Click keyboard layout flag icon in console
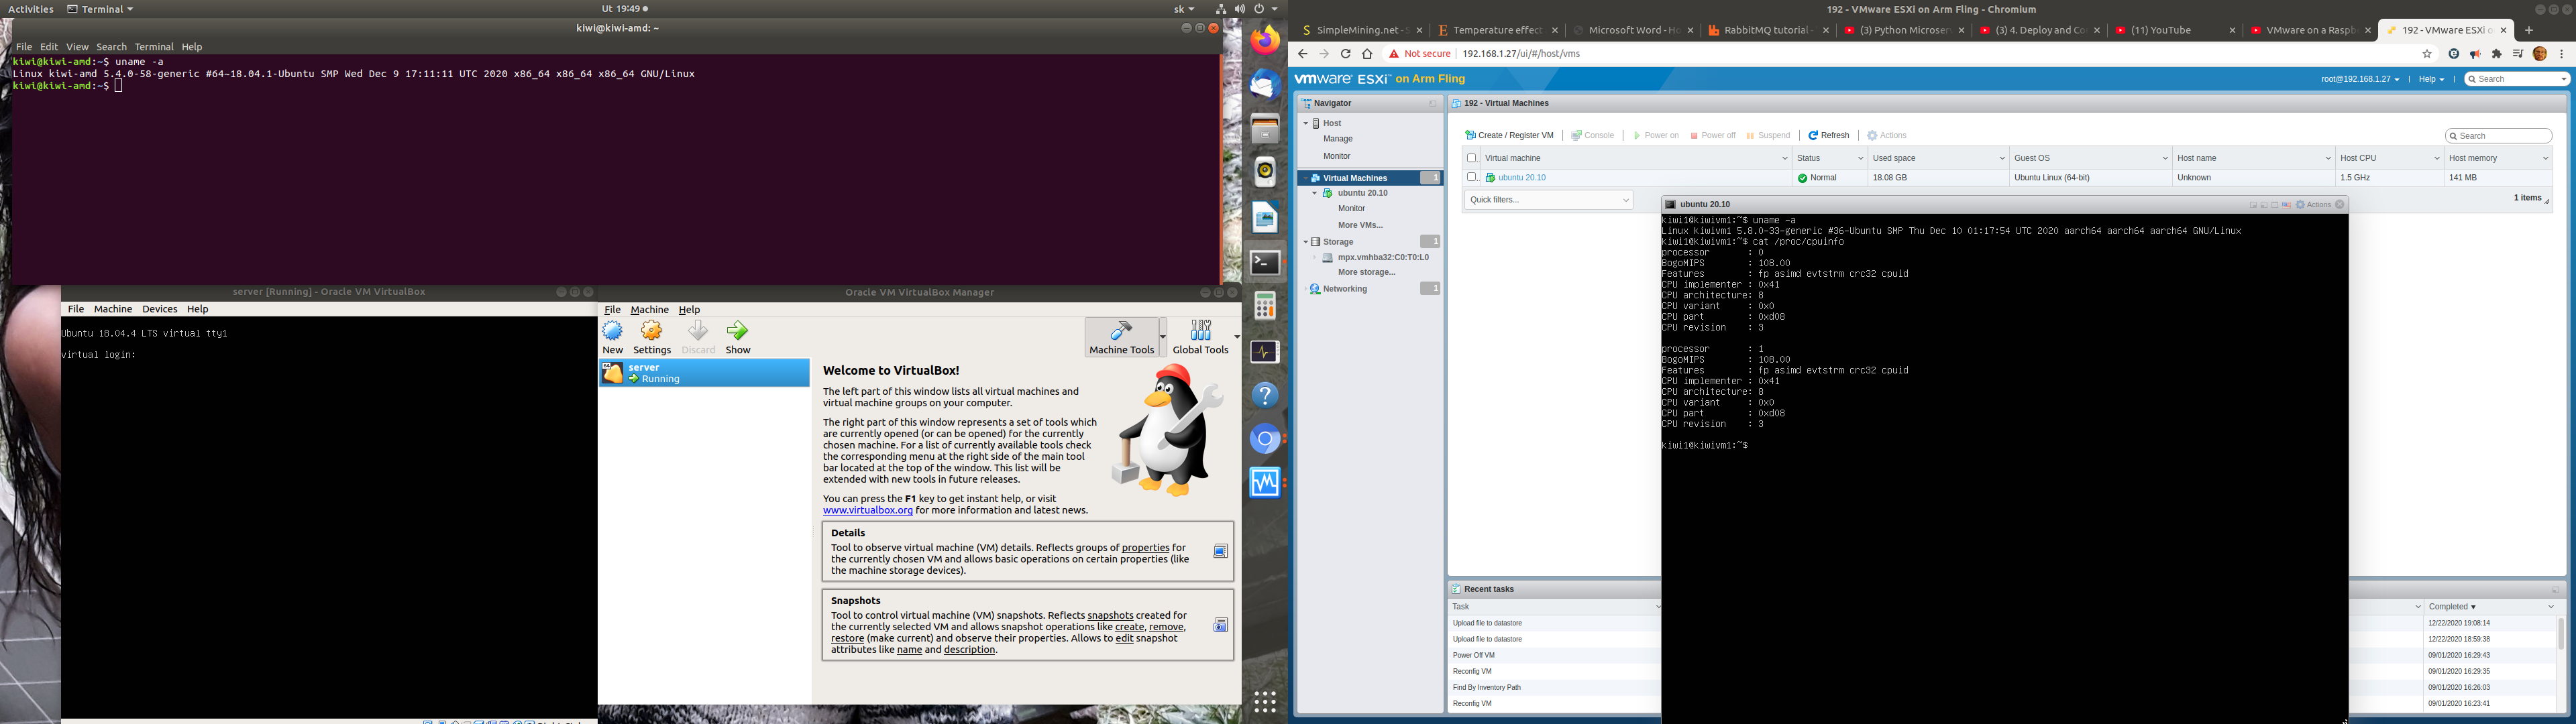The height and width of the screenshot is (724, 2576). [x=2286, y=205]
